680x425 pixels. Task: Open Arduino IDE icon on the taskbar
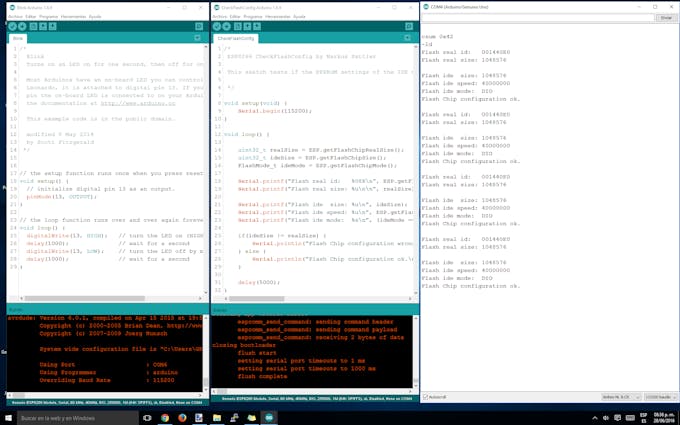click(x=269, y=418)
